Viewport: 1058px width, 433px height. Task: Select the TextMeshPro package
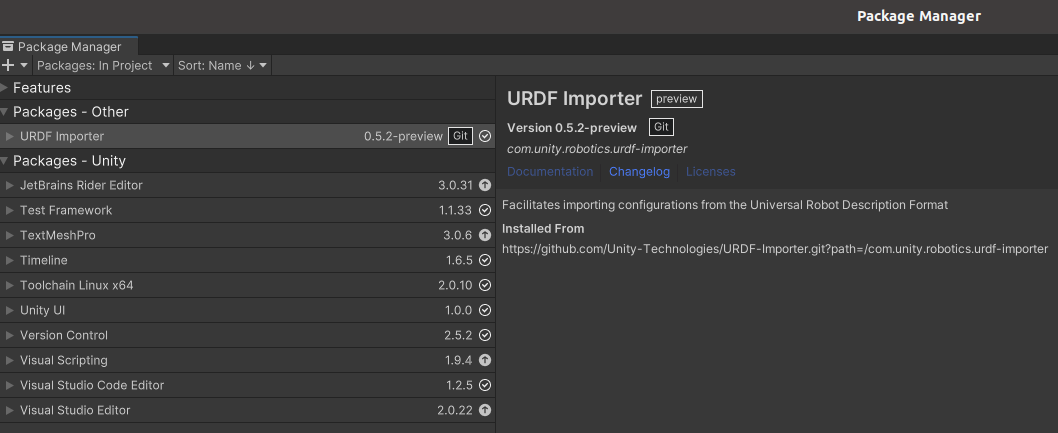pyautogui.click(x=248, y=235)
